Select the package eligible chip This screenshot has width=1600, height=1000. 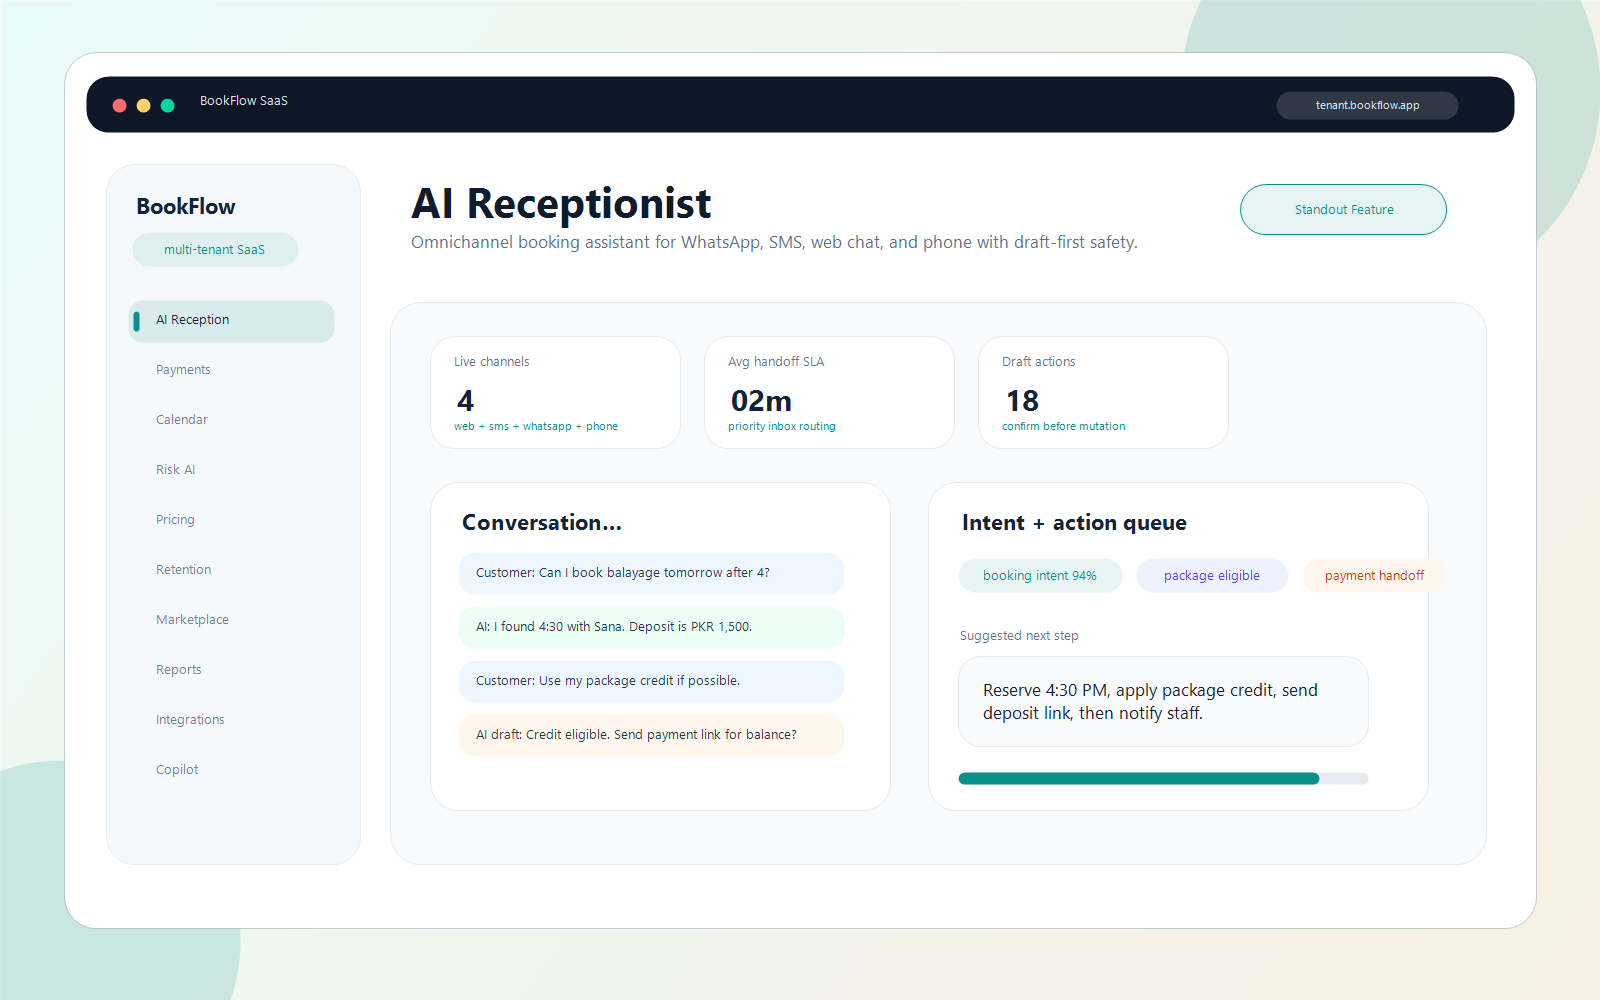pyautogui.click(x=1212, y=576)
